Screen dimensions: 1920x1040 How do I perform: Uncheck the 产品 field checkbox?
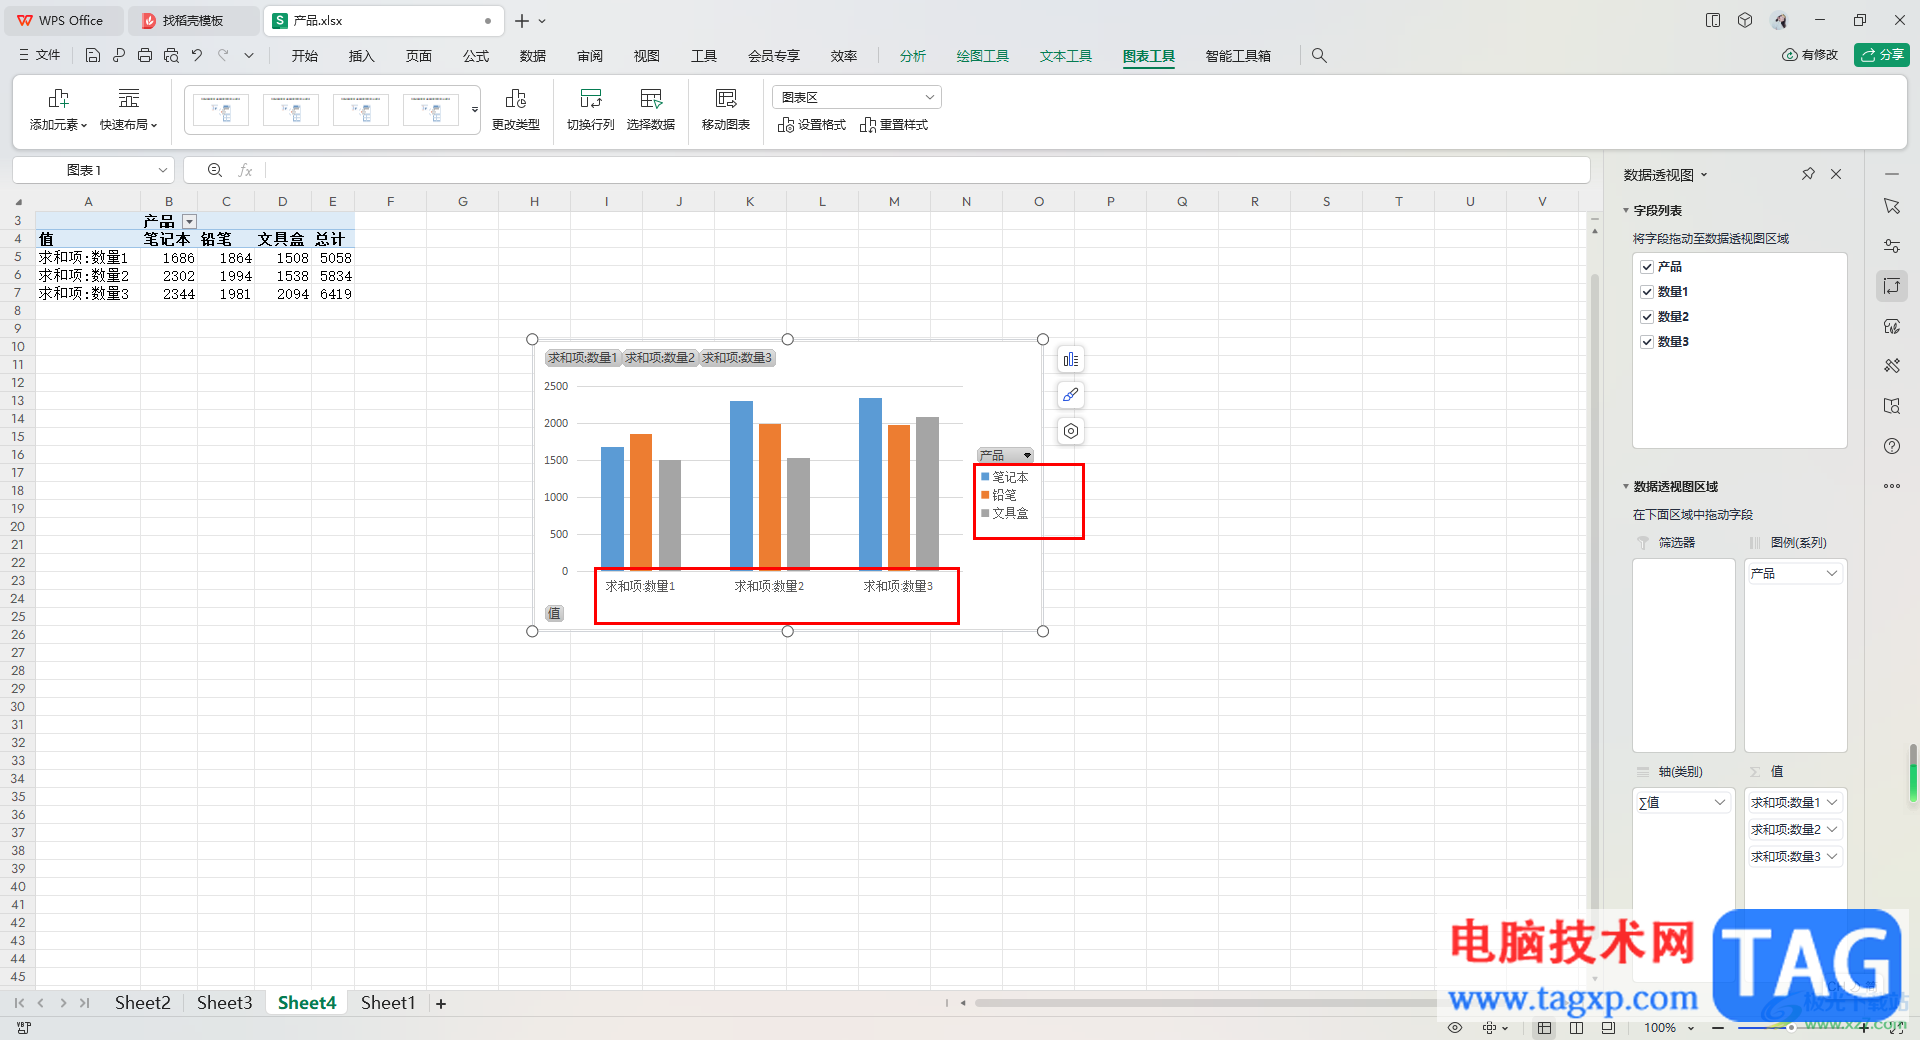point(1647,267)
